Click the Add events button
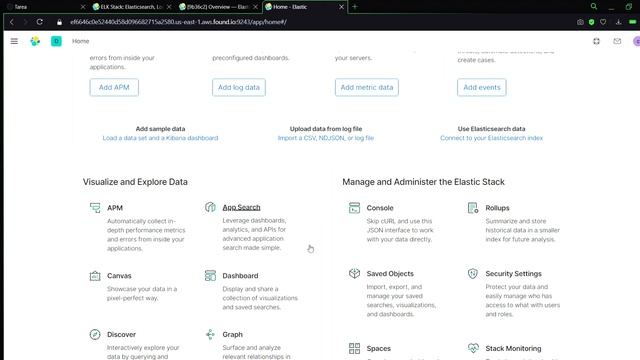Viewport: 640px width, 360px height. tap(482, 87)
